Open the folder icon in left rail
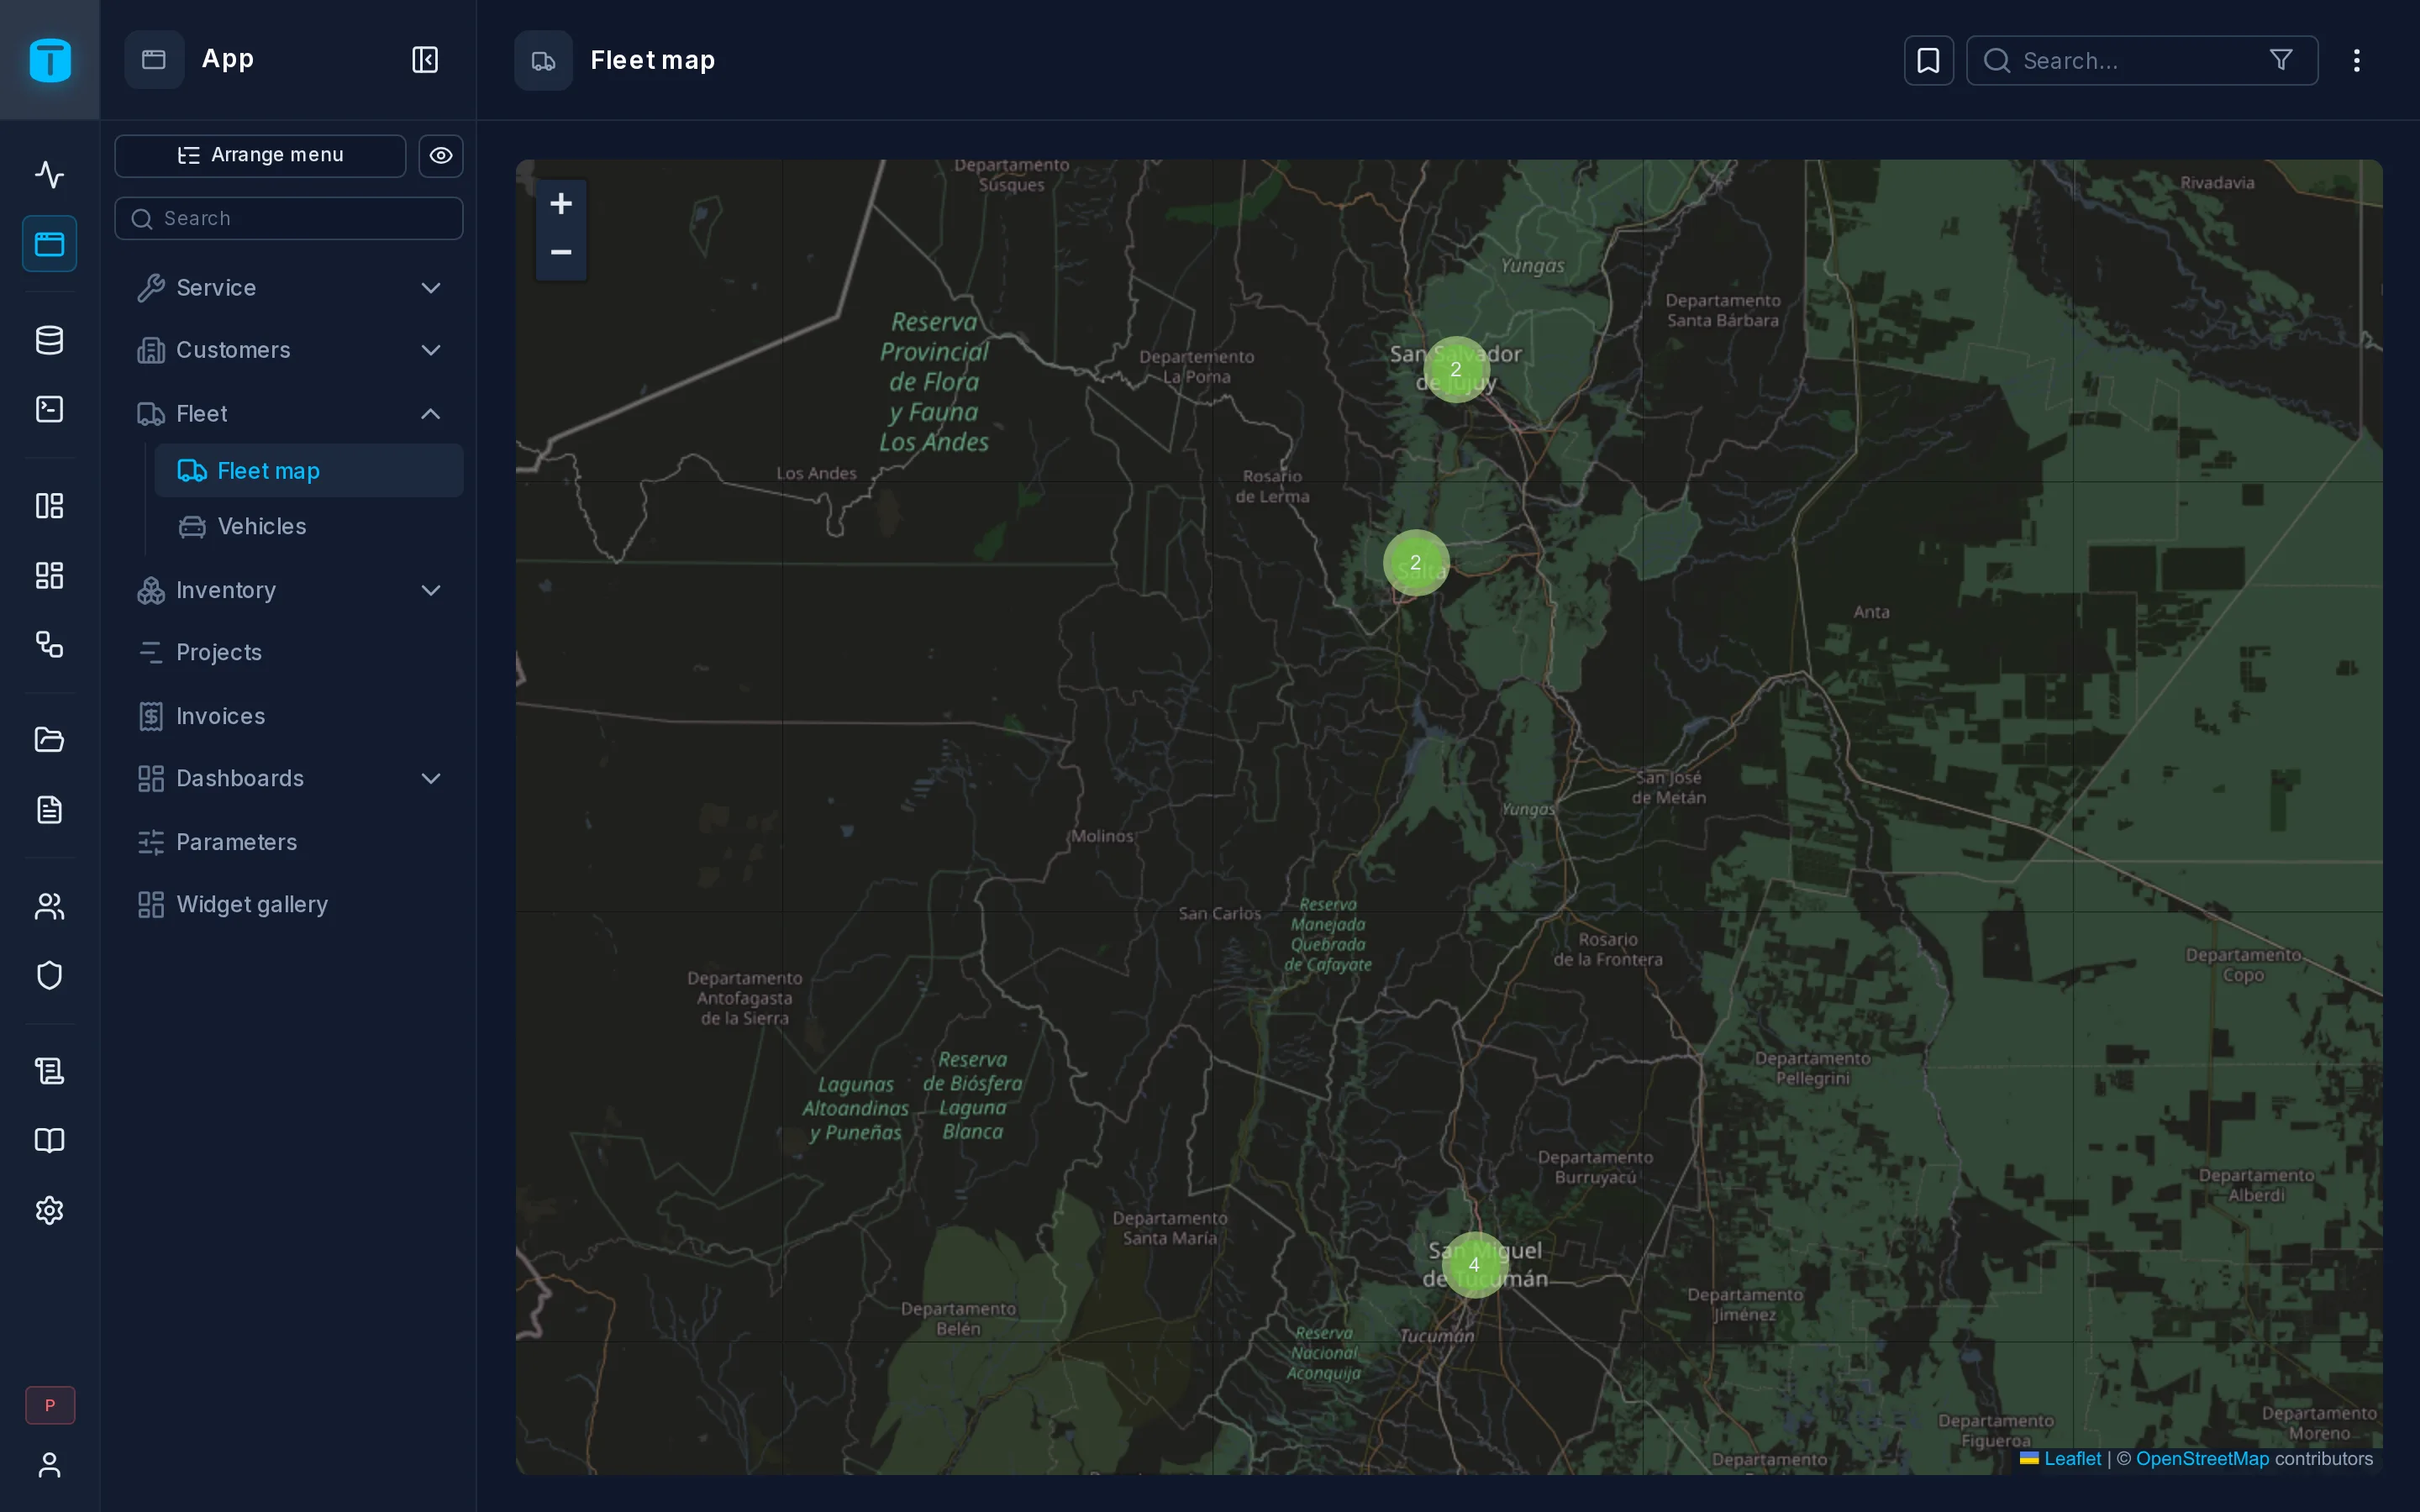The width and height of the screenshot is (2420, 1512). (49, 740)
